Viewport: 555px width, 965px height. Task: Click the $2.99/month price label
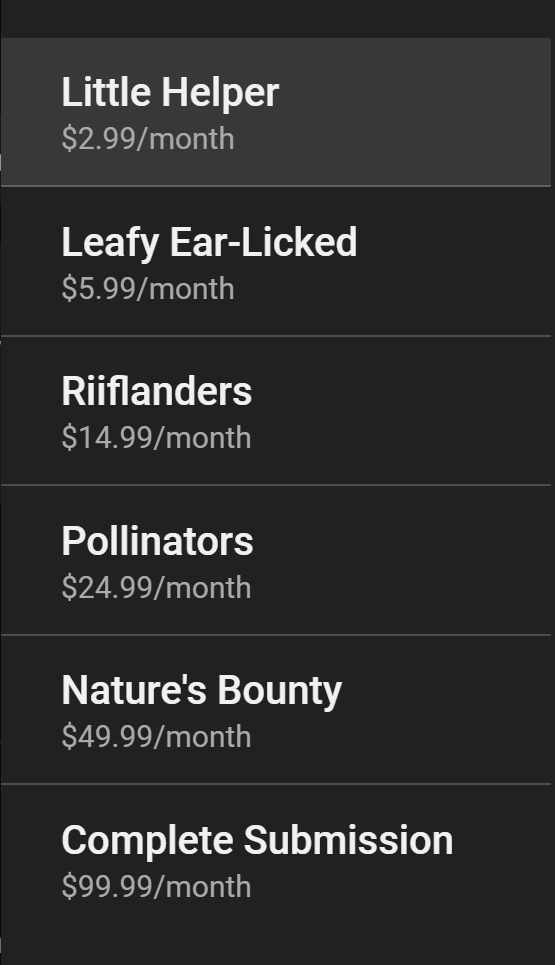click(148, 139)
